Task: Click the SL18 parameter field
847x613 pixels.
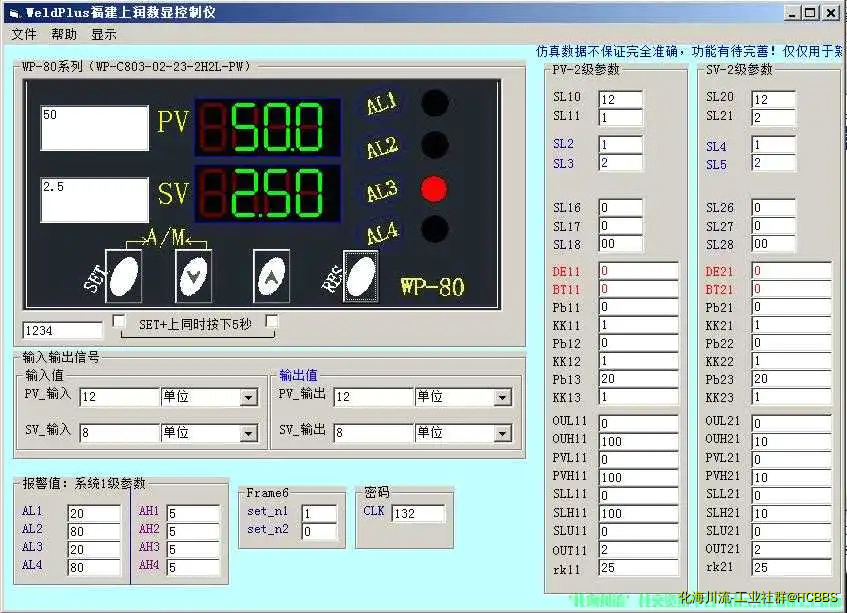Action: click(621, 244)
